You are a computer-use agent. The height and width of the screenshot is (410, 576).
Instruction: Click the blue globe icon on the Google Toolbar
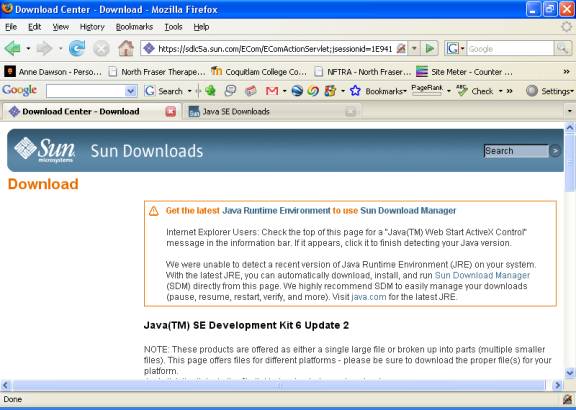tap(297, 91)
